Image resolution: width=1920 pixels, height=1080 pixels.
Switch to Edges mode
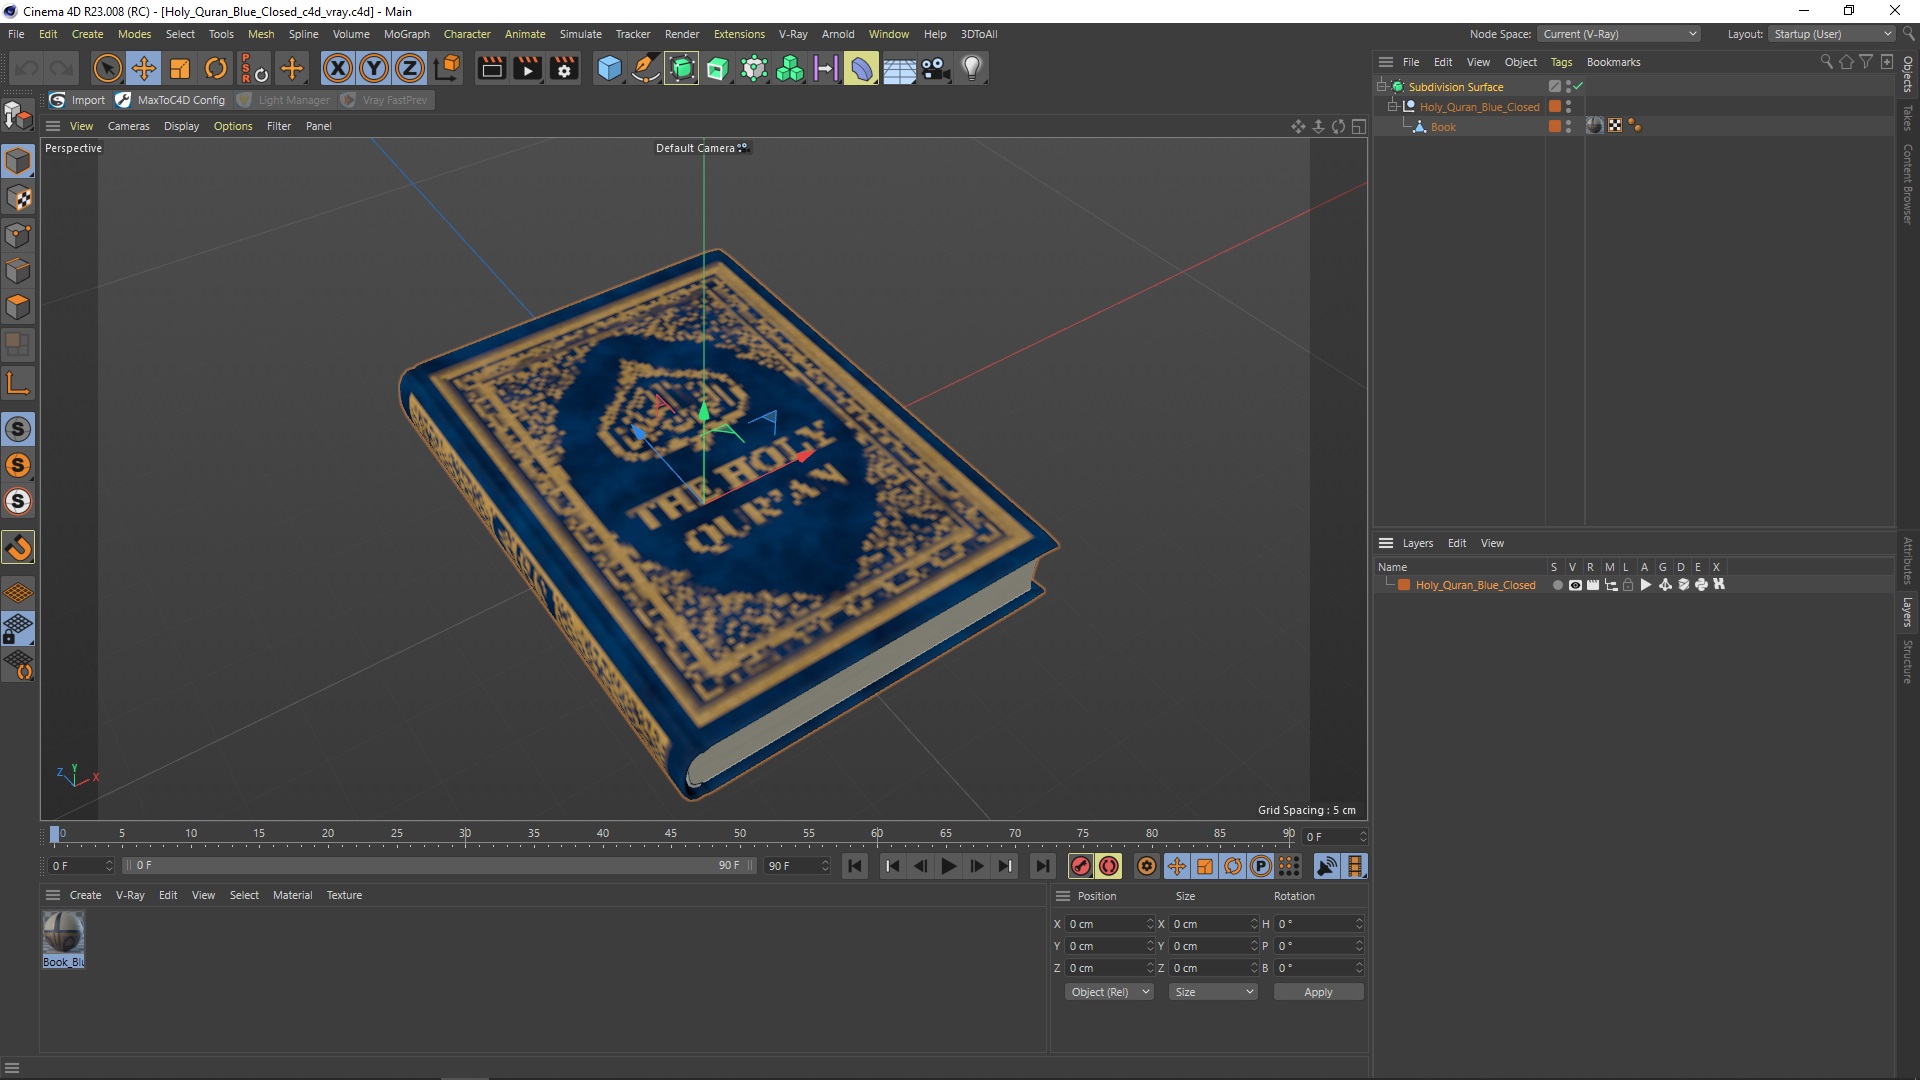[x=18, y=271]
